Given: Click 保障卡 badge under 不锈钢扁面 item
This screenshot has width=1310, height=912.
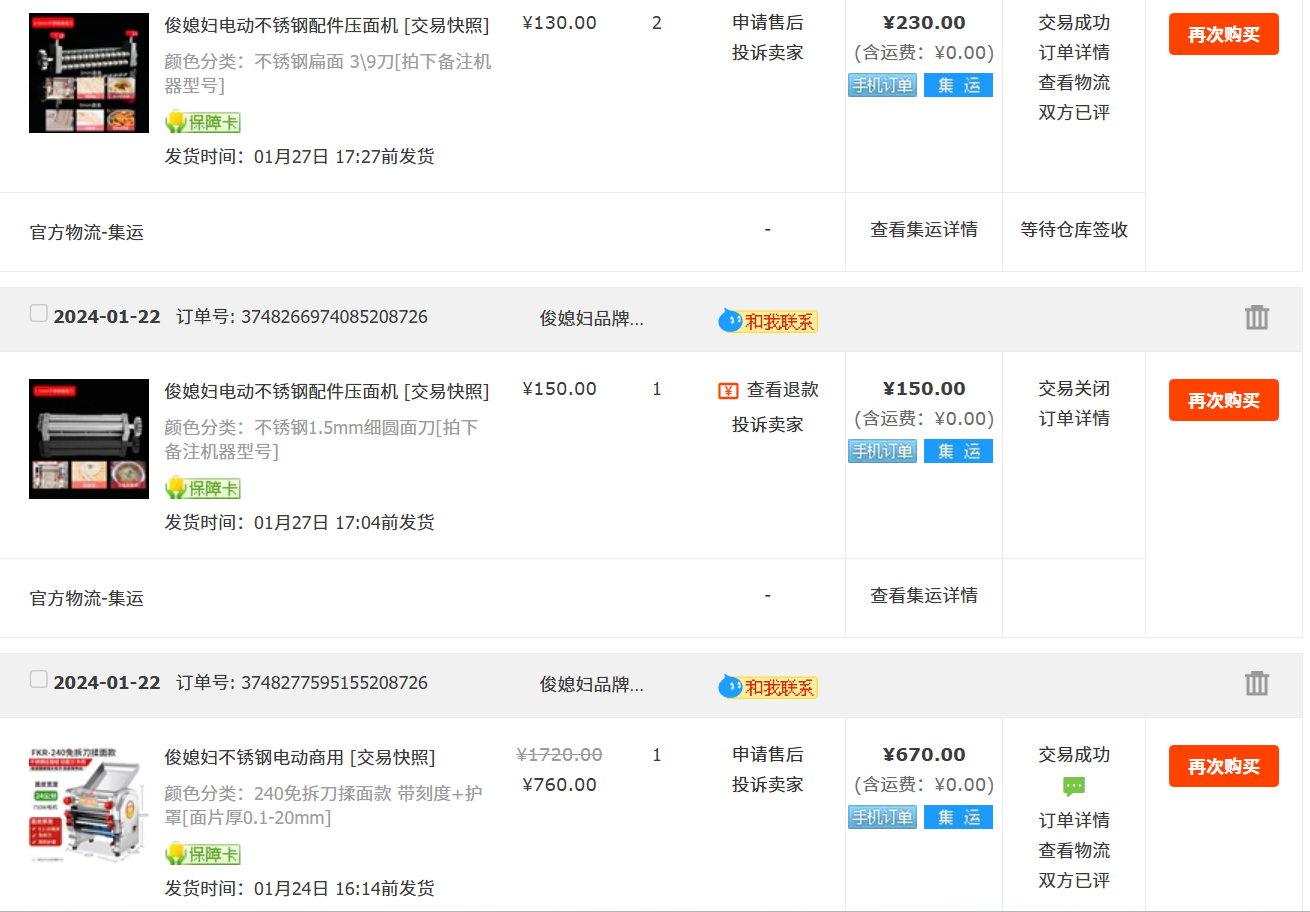Looking at the screenshot, I should click(x=203, y=122).
